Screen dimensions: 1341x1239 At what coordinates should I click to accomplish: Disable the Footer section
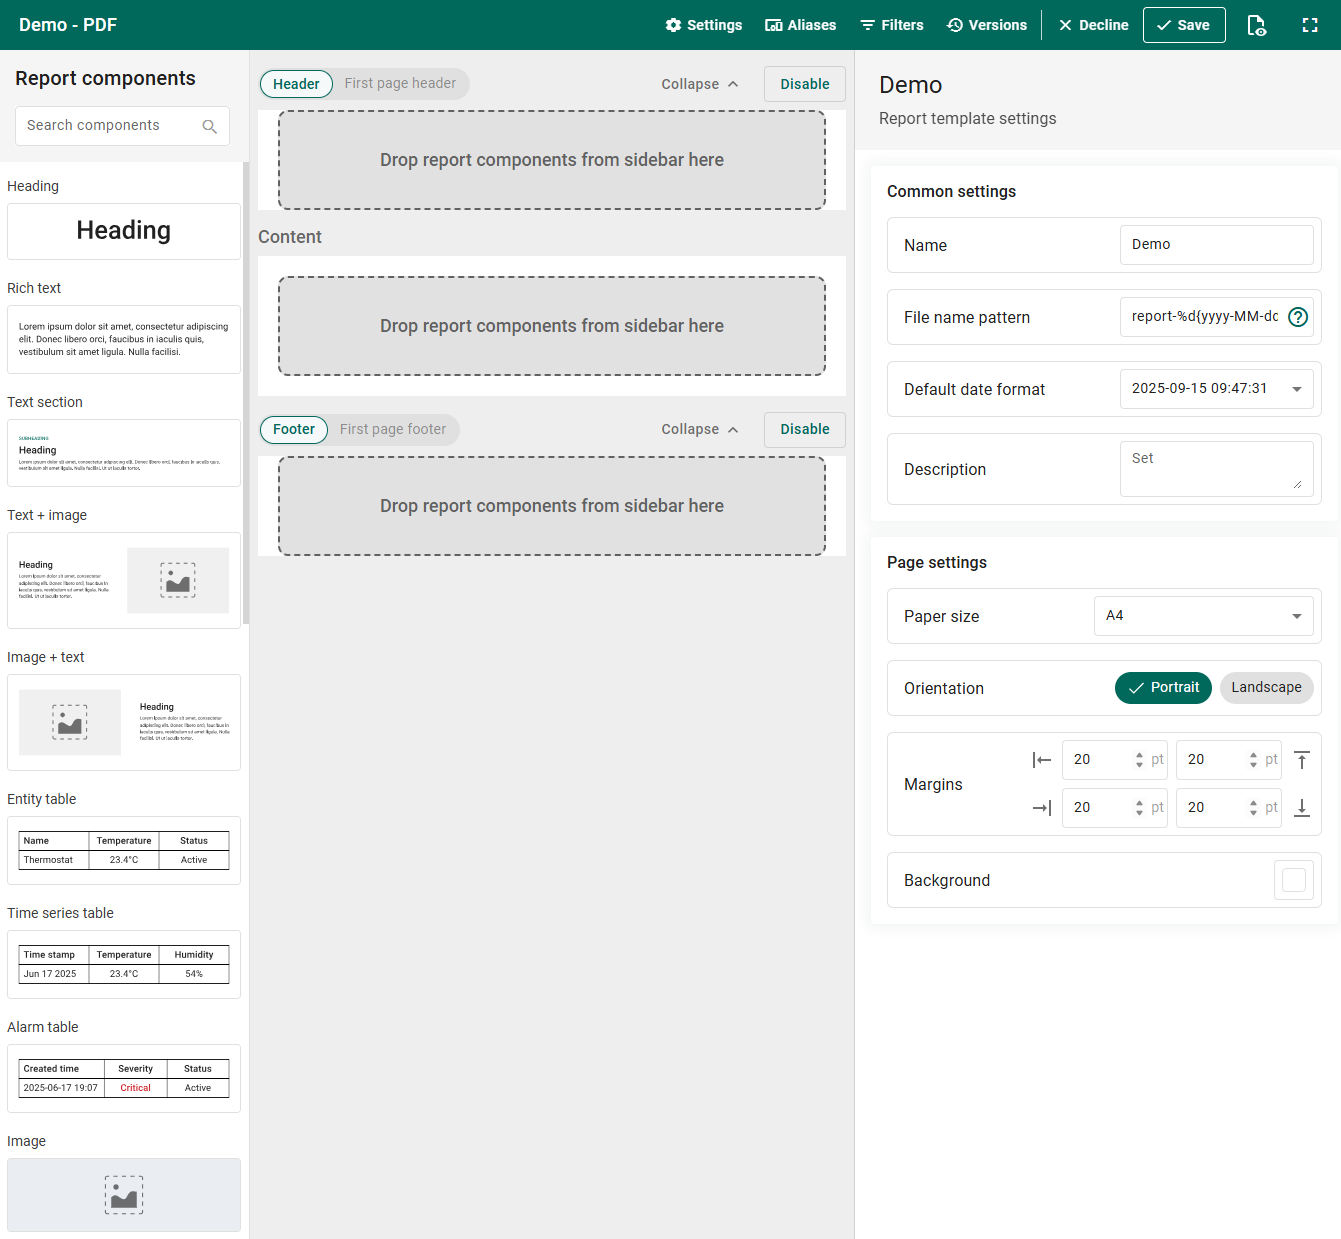click(x=805, y=429)
